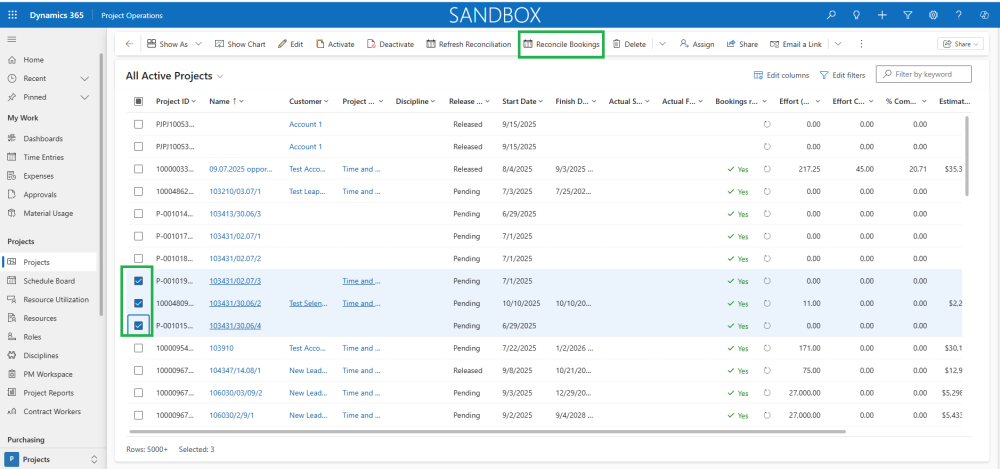The width and height of the screenshot is (1000, 469).
Task: Click the grid vertical scrollbar
Action: 967,156
